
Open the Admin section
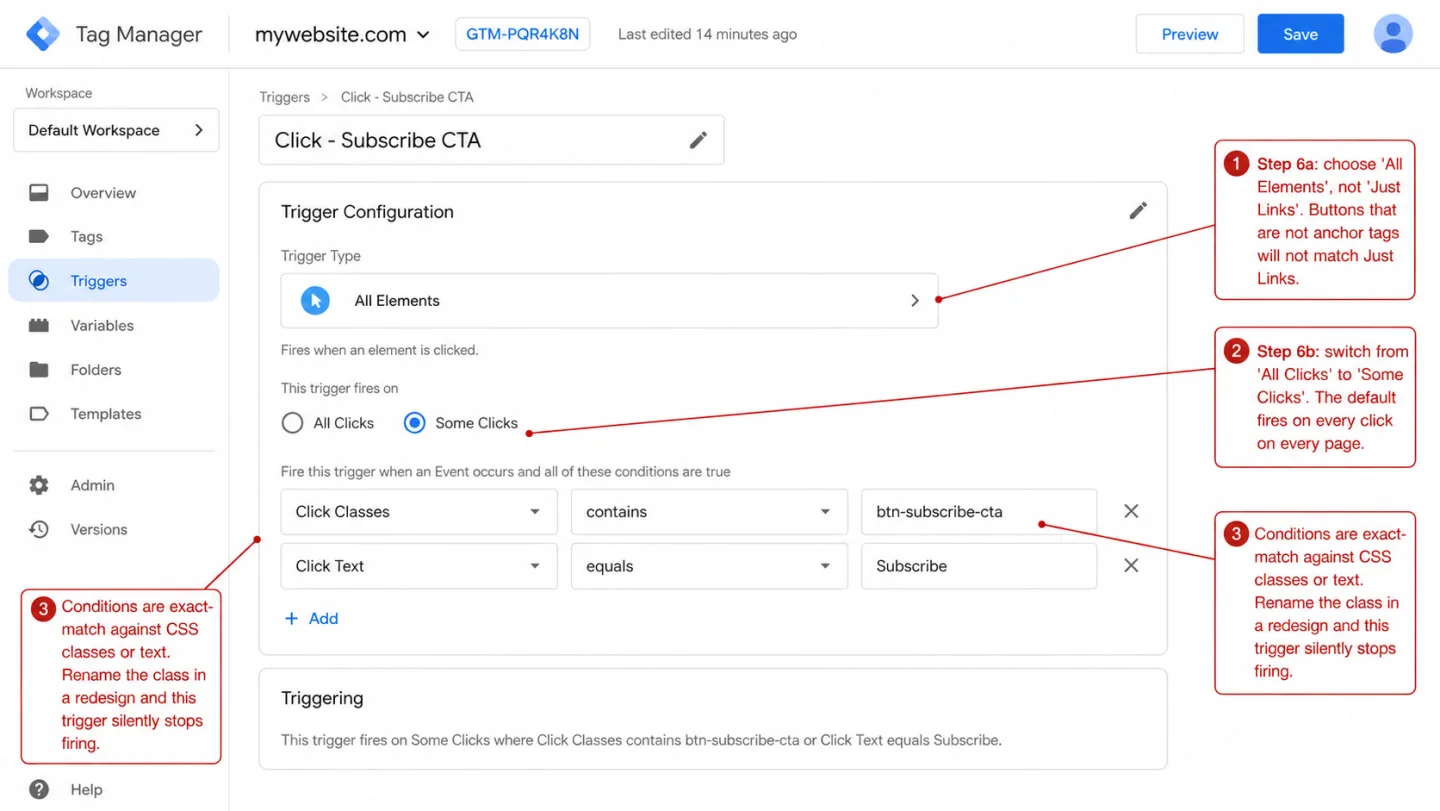tap(93, 485)
